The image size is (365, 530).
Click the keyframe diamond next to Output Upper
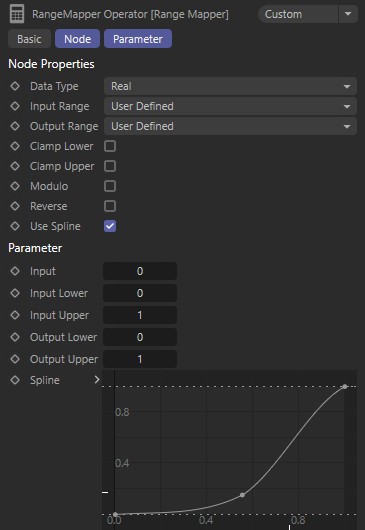pos(15,359)
